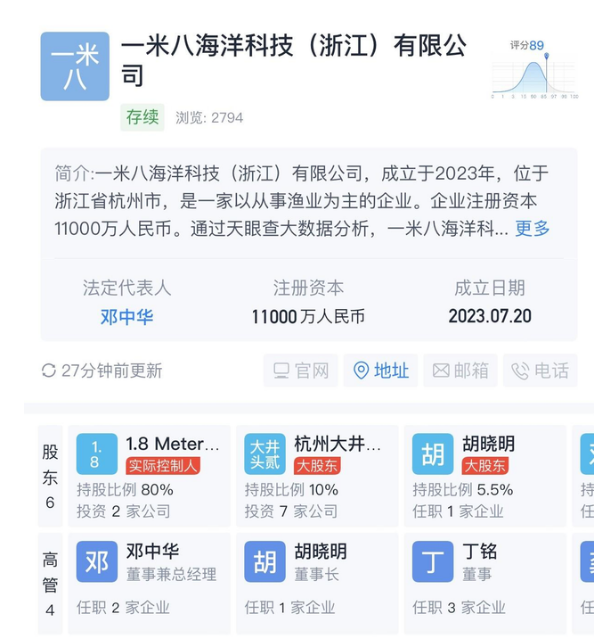Expand the intro with 更多 link
The image size is (606, 643).
click(x=532, y=228)
